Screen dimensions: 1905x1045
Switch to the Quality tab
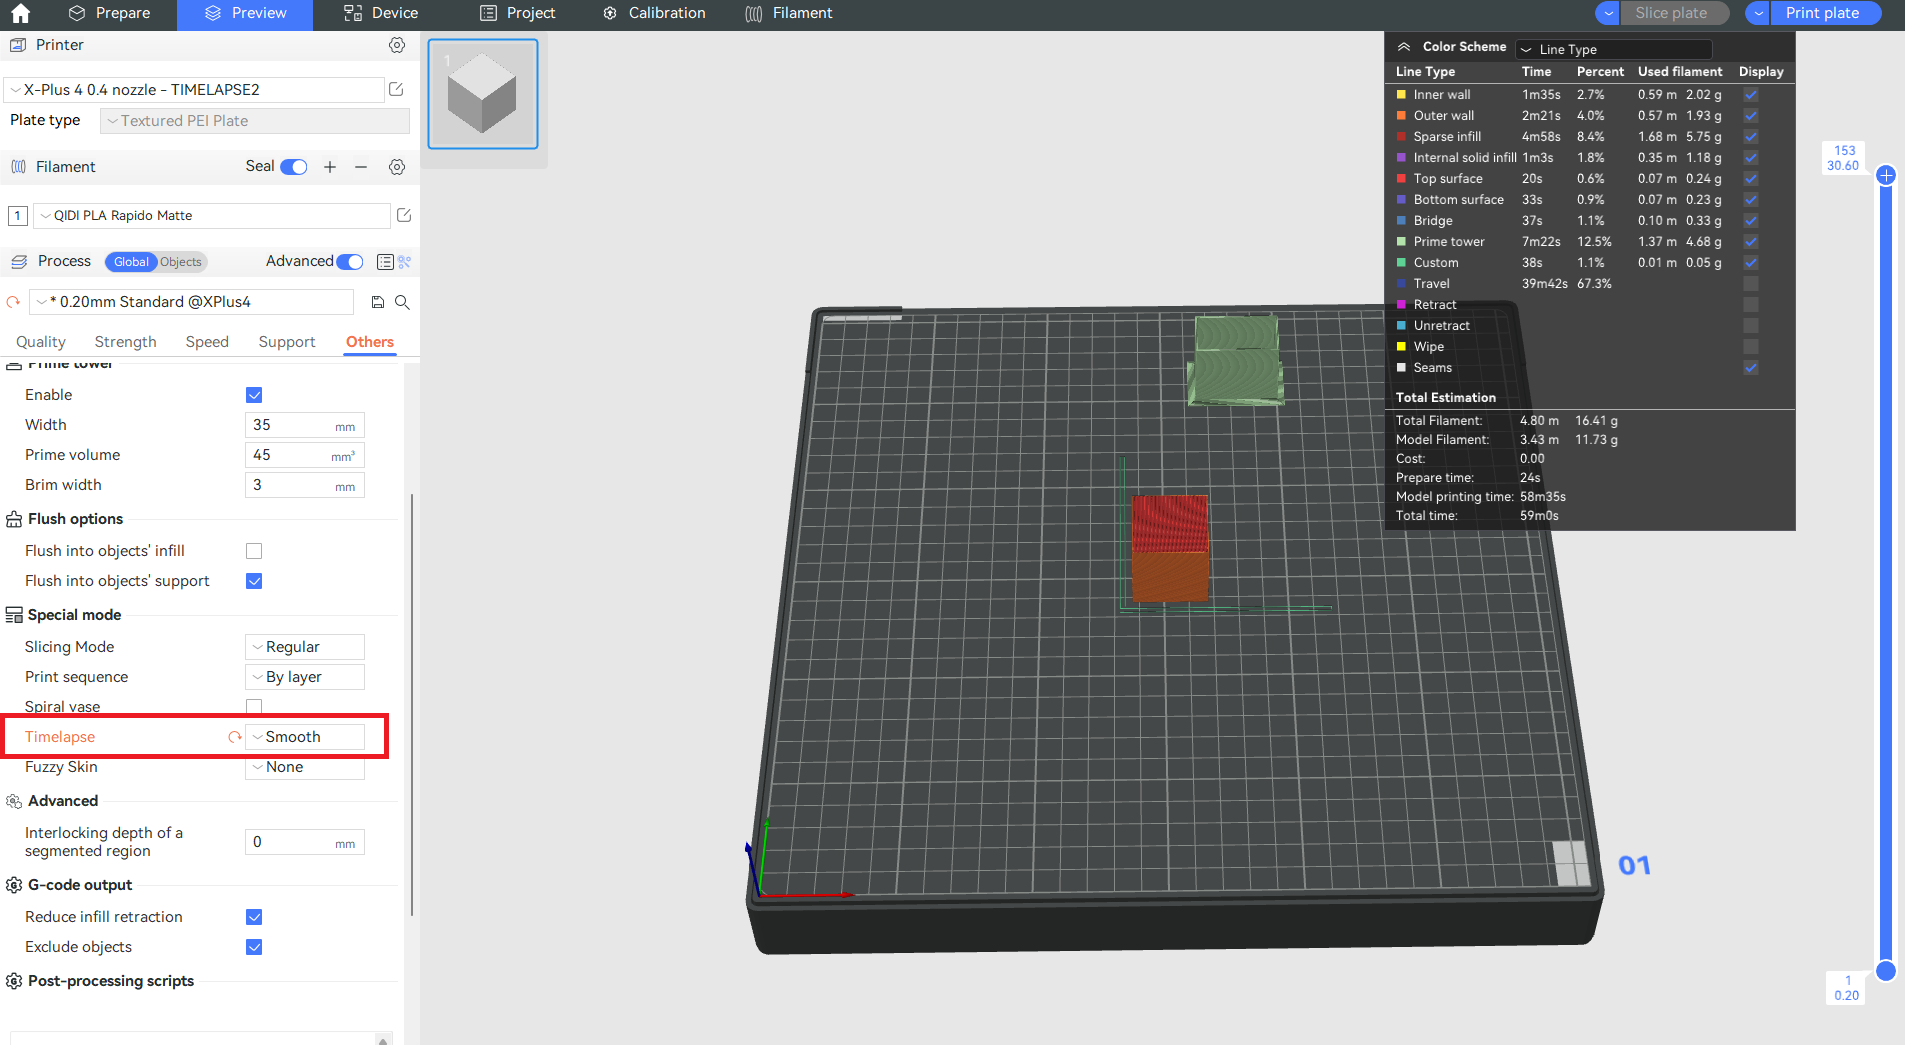pyautogui.click(x=40, y=341)
